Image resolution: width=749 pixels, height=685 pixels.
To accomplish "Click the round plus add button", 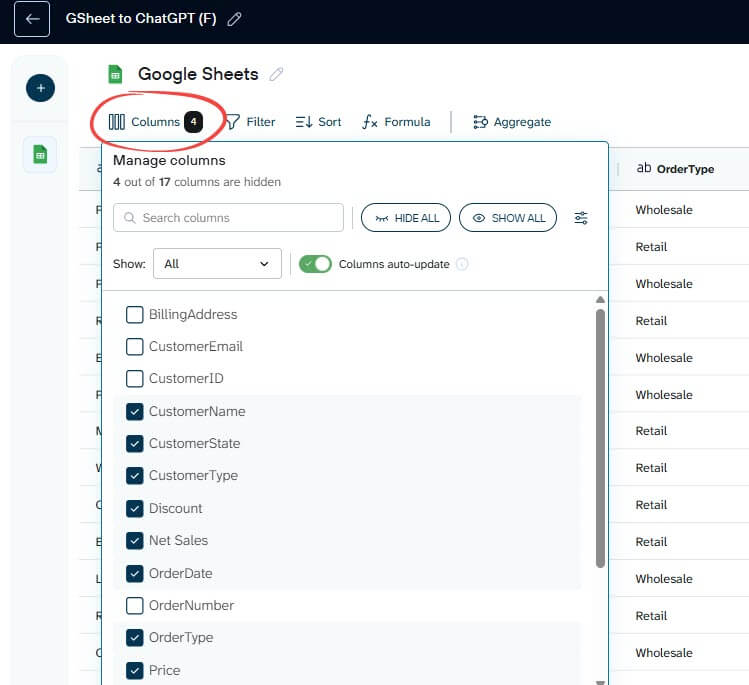I will coord(40,88).
